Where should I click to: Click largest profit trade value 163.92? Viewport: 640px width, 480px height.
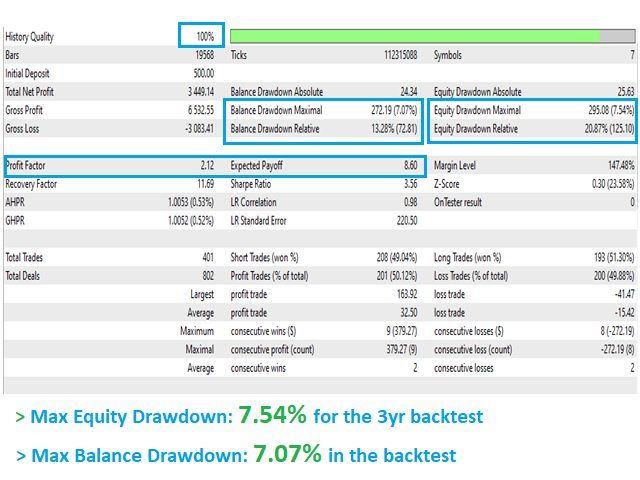(407, 294)
